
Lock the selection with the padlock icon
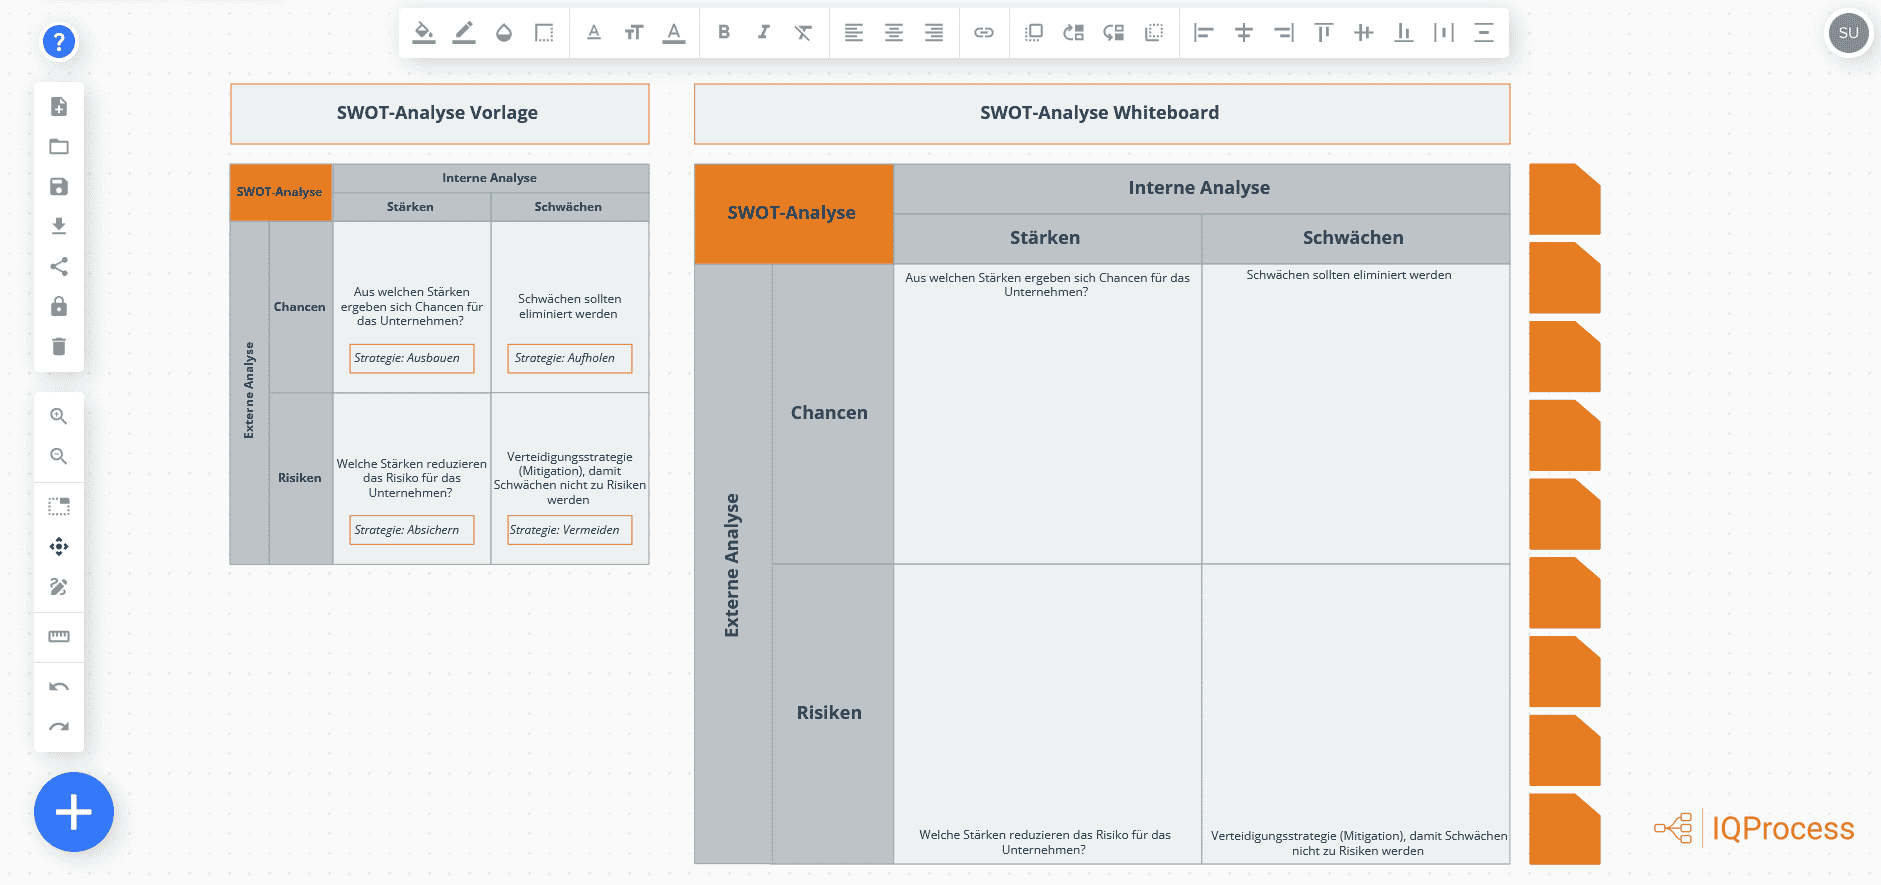pyautogui.click(x=59, y=306)
